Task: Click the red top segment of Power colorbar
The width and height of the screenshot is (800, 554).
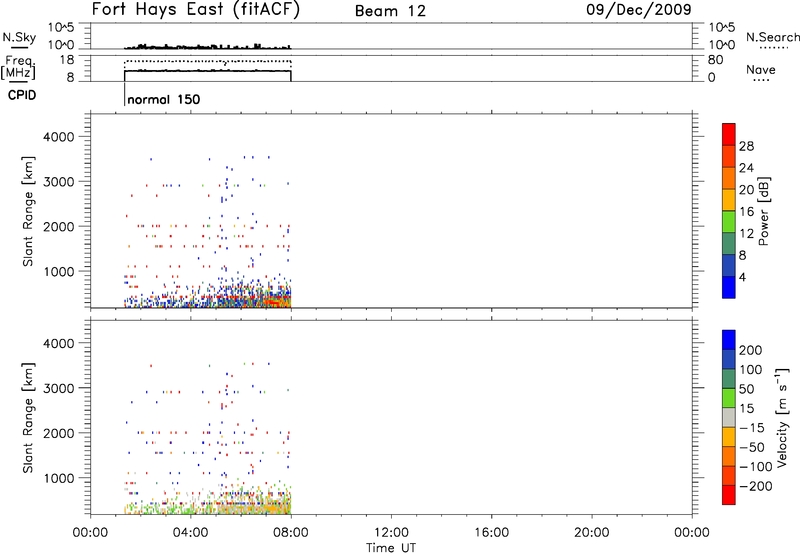Action: 729,134
